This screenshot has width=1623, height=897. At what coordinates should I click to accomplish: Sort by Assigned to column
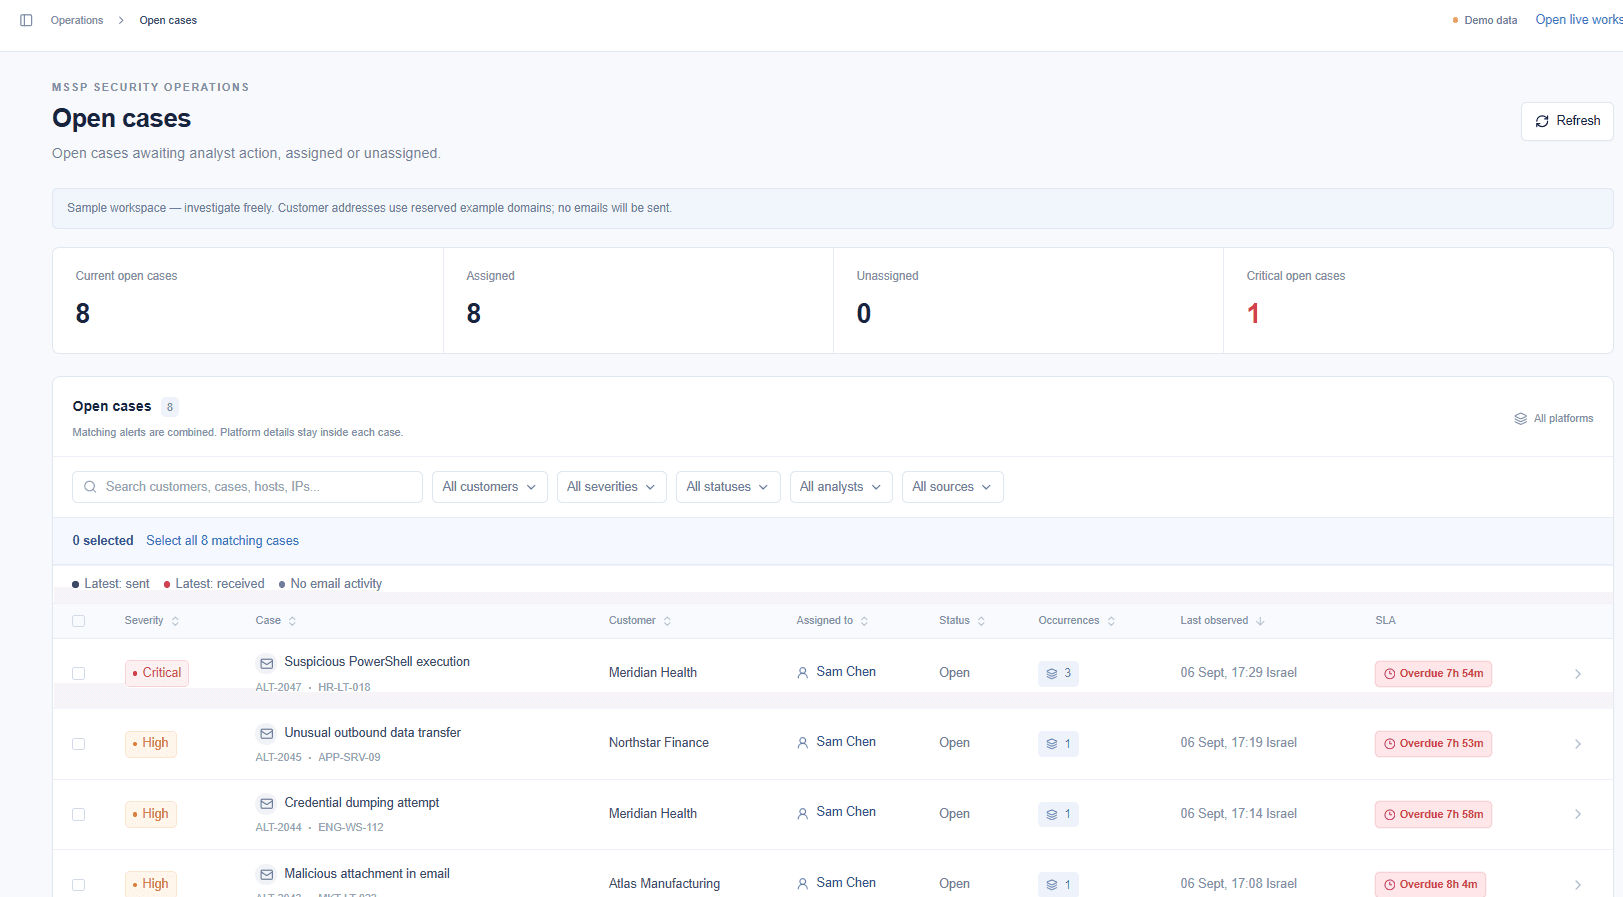[x=832, y=621]
